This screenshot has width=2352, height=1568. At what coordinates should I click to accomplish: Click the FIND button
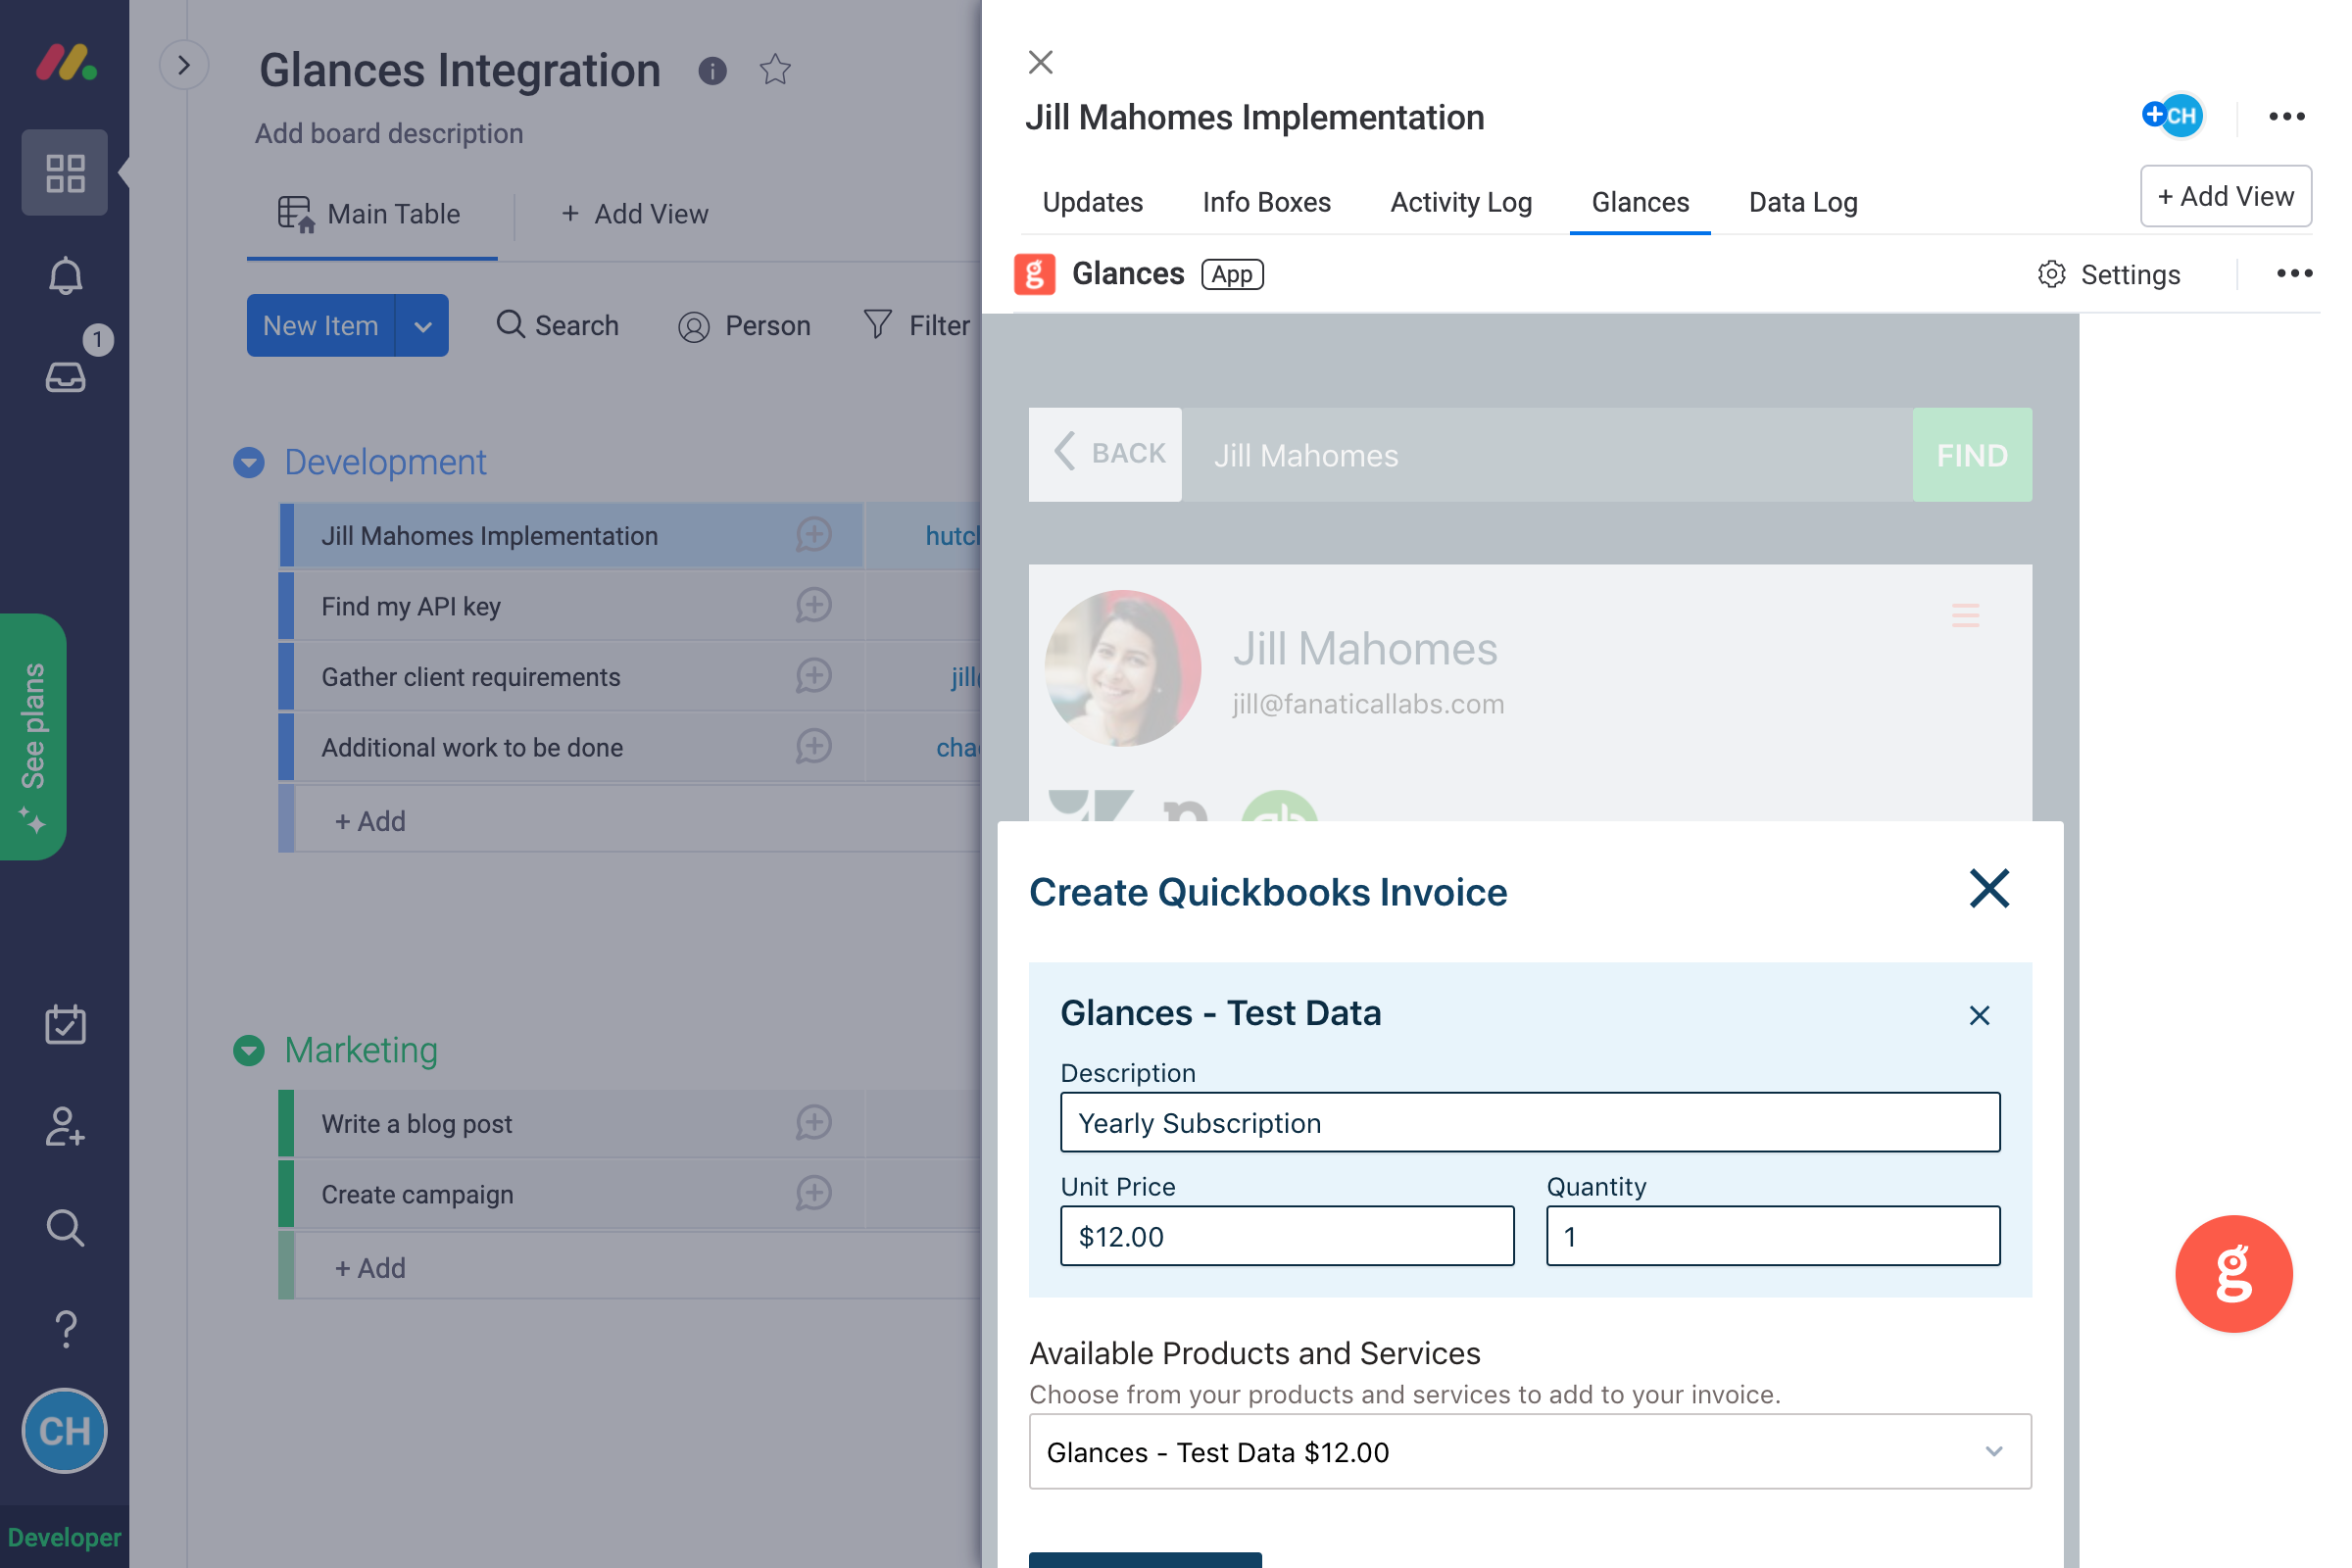click(1972, 455)
